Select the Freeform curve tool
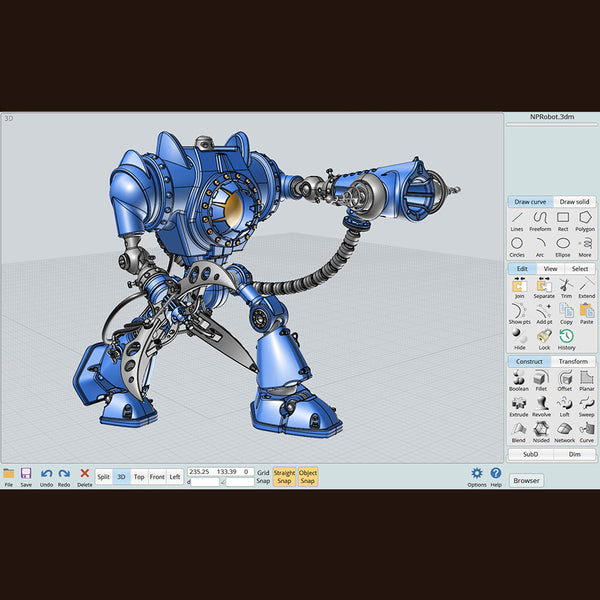This screenshot has width=600, height=600. click(540, 220)
